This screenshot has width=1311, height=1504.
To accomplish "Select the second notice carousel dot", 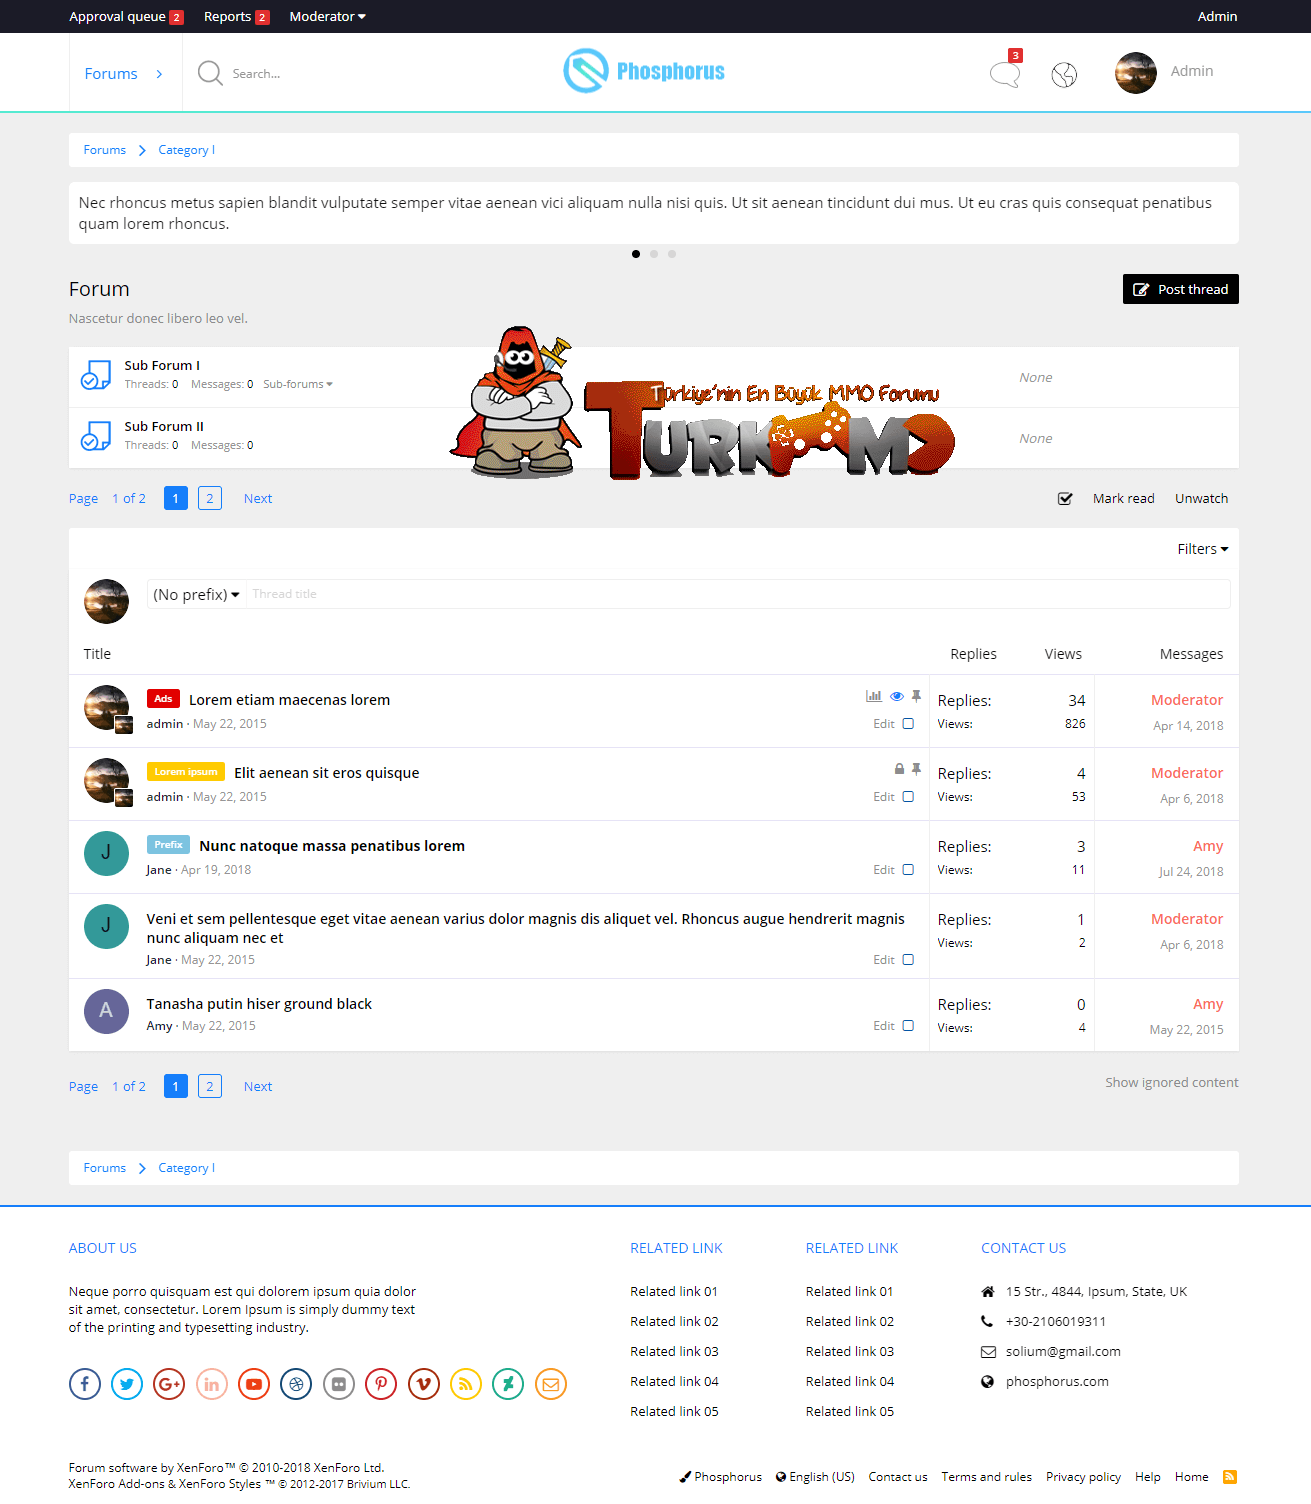I will (654, 254).
